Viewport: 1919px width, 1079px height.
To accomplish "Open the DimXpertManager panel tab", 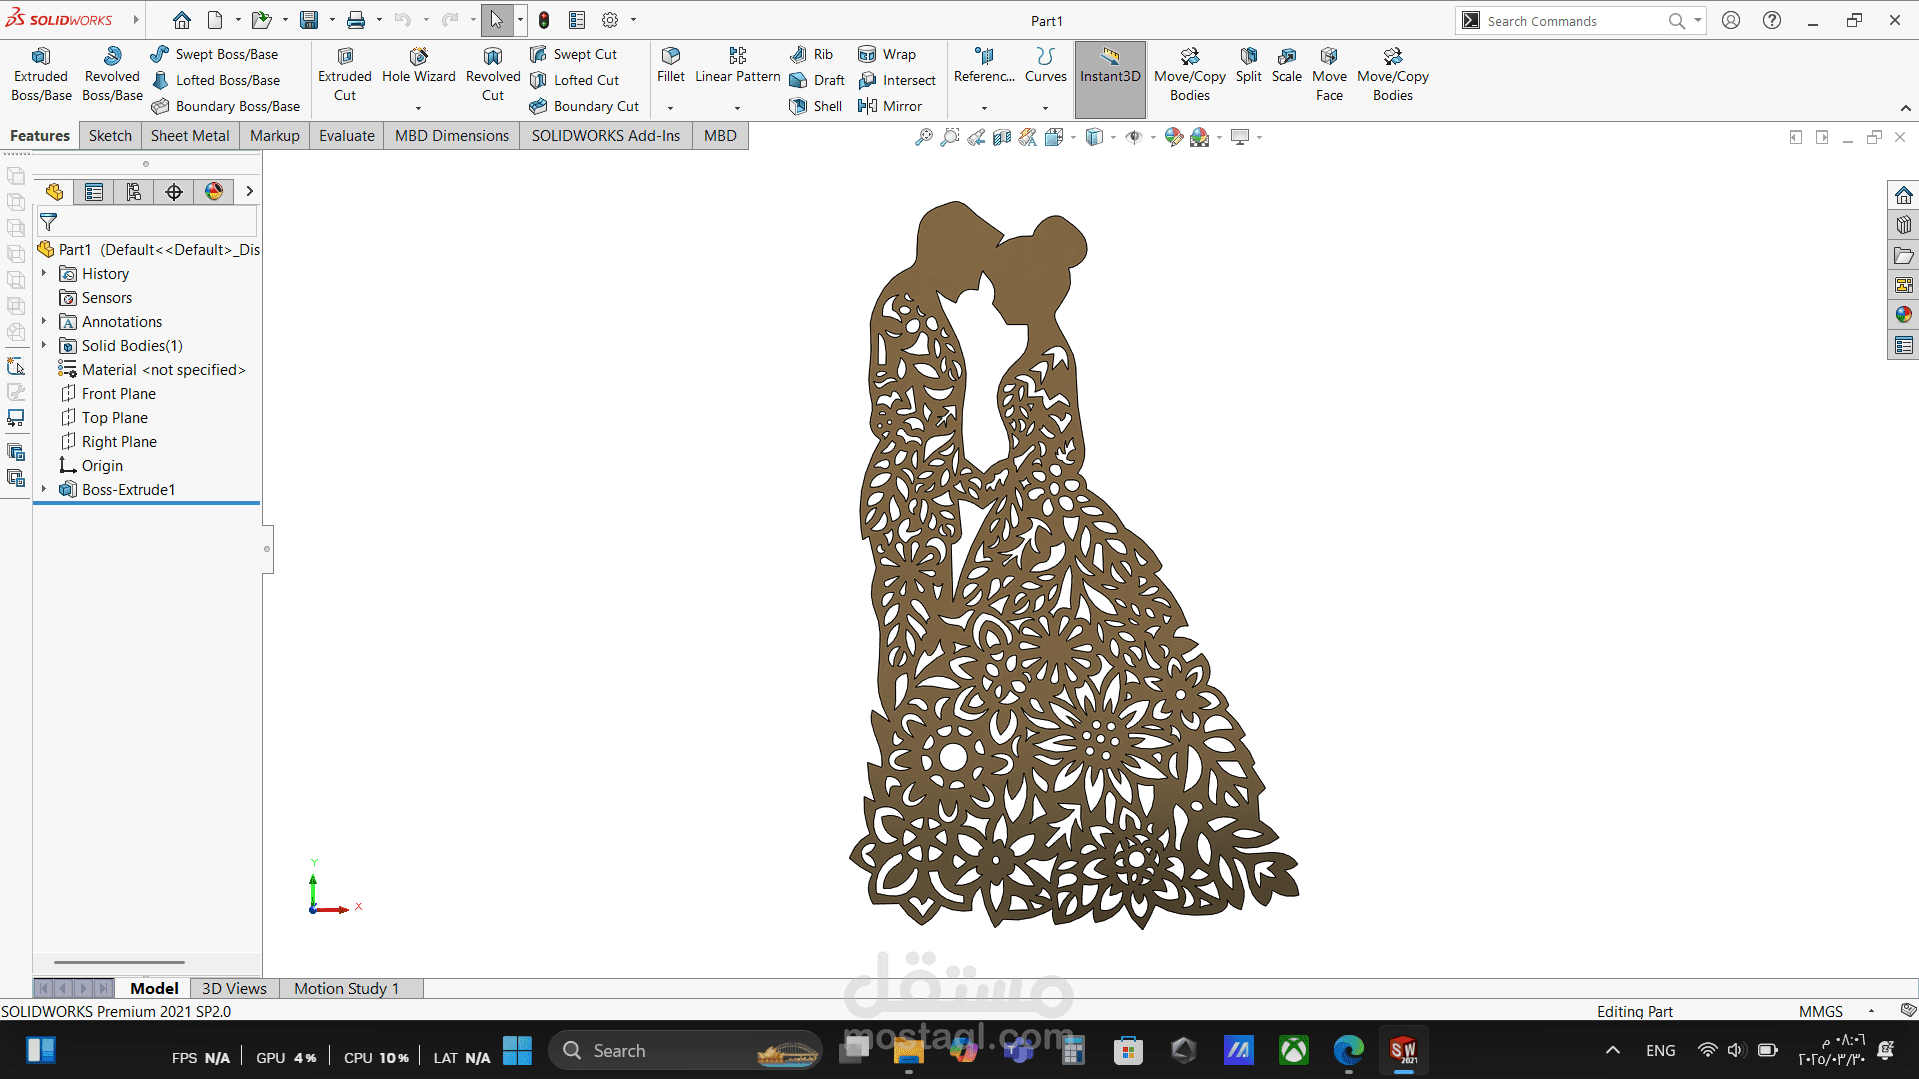I will (x=174, y=192).
